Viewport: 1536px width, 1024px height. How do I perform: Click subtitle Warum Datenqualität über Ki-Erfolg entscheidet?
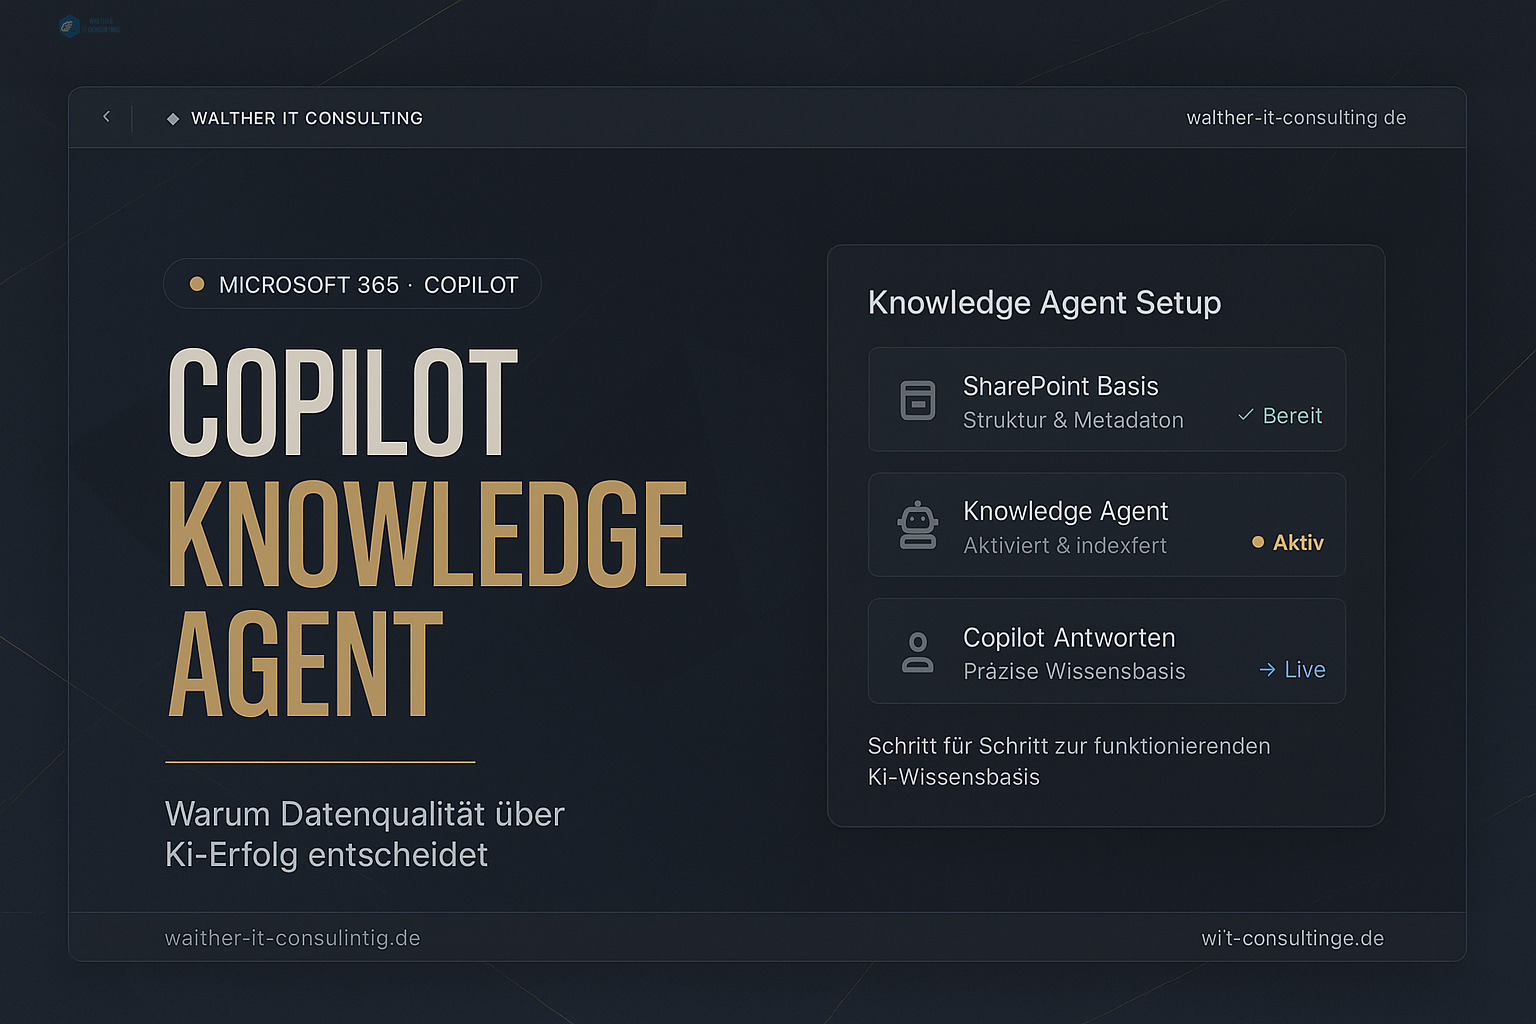pos(365,834)
